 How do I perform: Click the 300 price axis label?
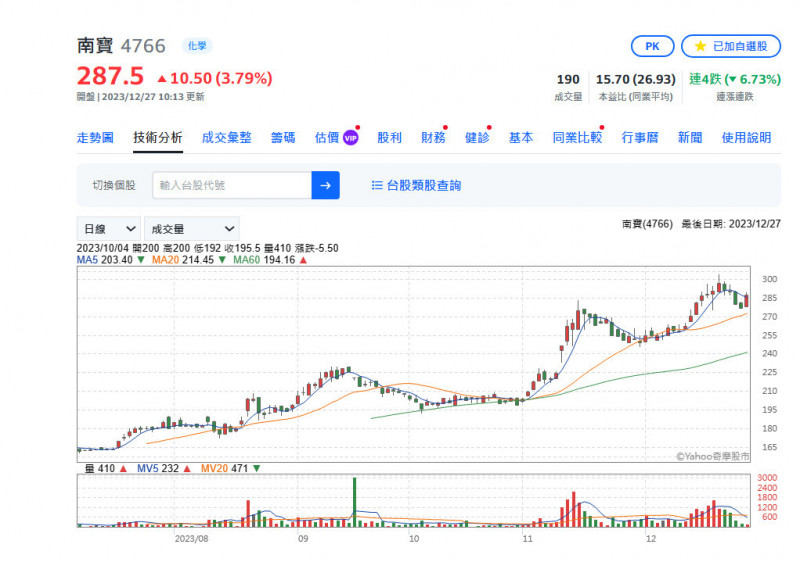click(x=769, y=279)
